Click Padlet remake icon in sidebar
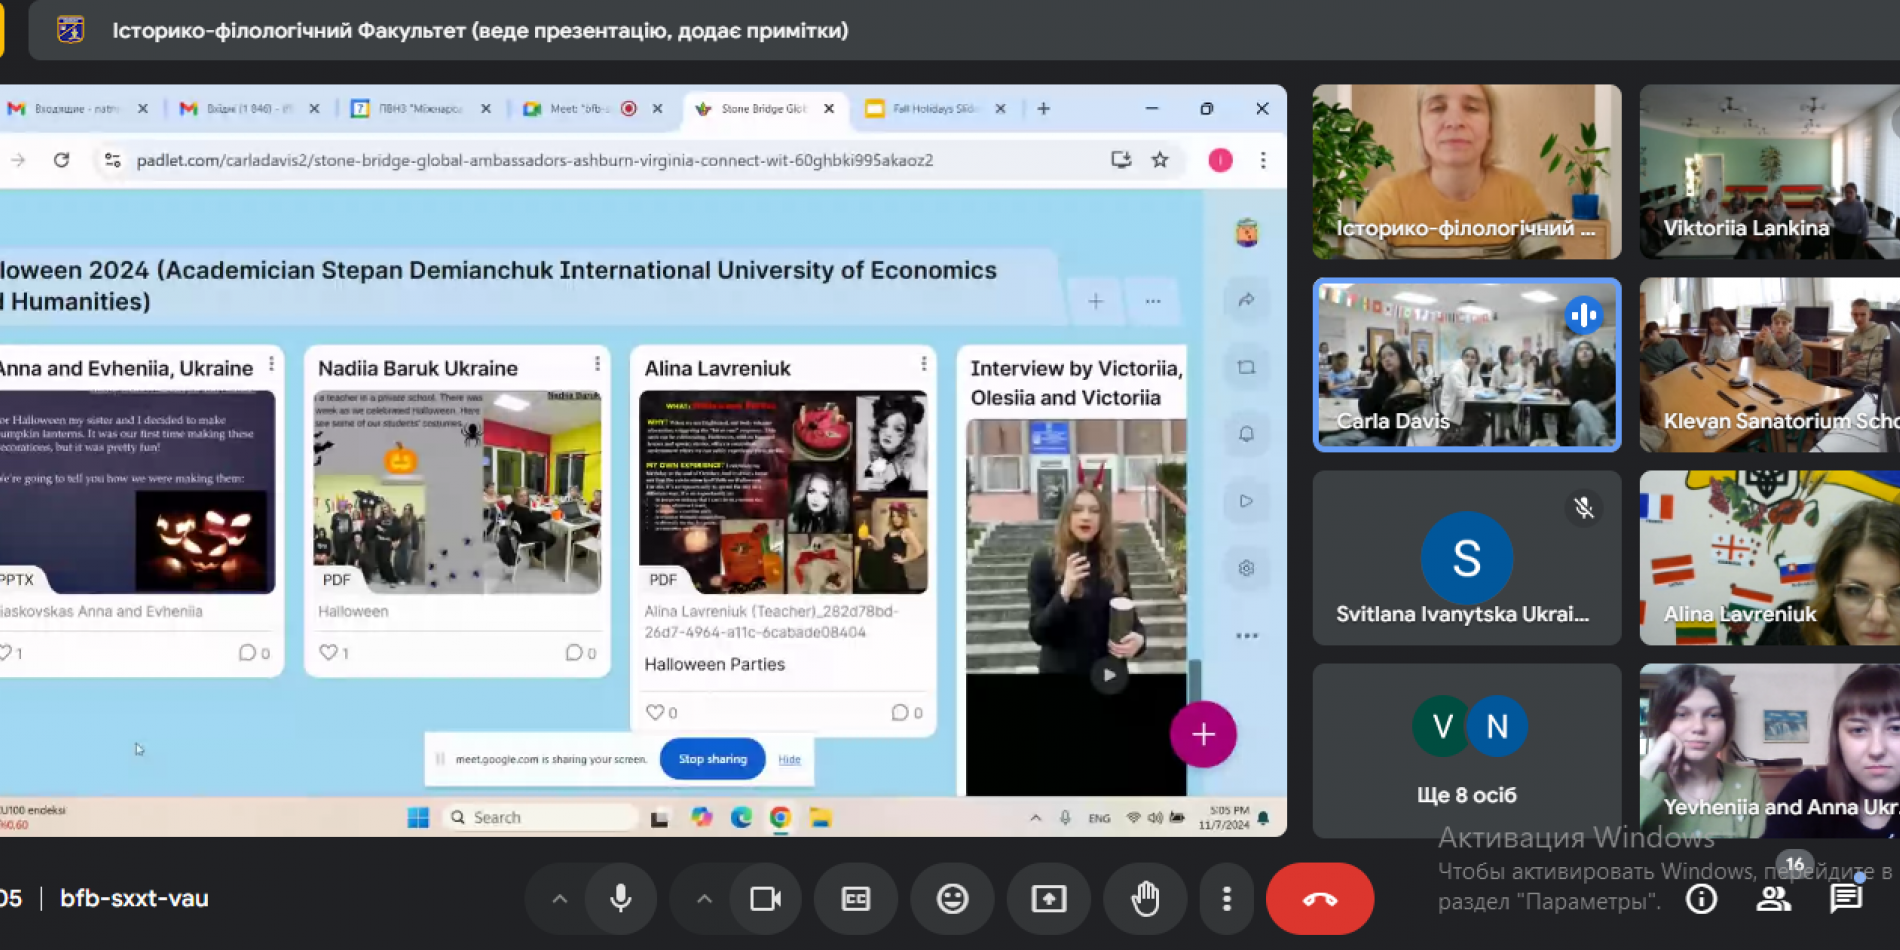The image size is (1900, 950). (x=1246, y=367)
